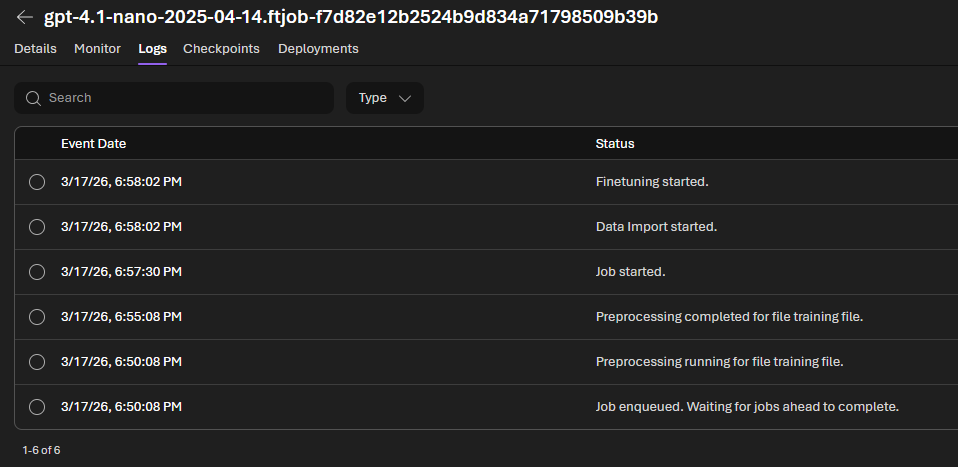Switch to the Details tab

35,48
